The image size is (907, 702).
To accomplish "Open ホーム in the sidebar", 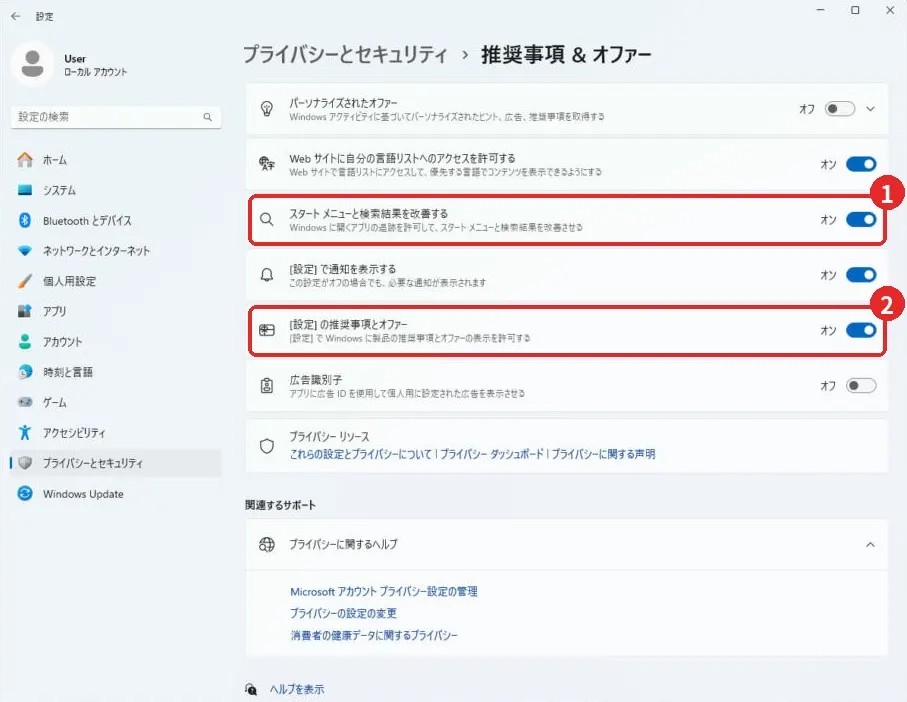I will [x=54, y=160].
